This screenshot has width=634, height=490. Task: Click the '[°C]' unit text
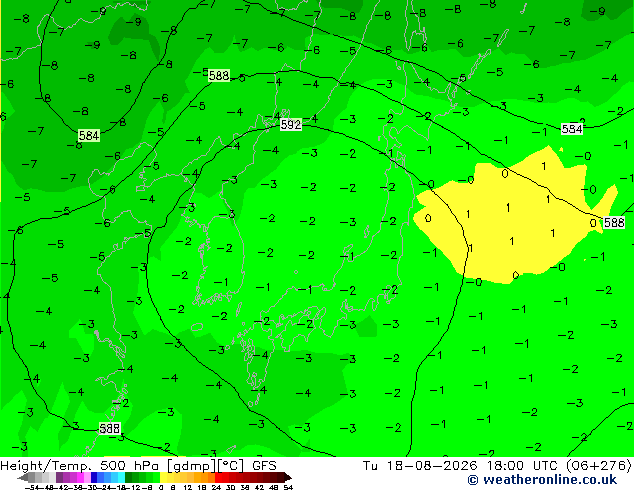(231, 466)
